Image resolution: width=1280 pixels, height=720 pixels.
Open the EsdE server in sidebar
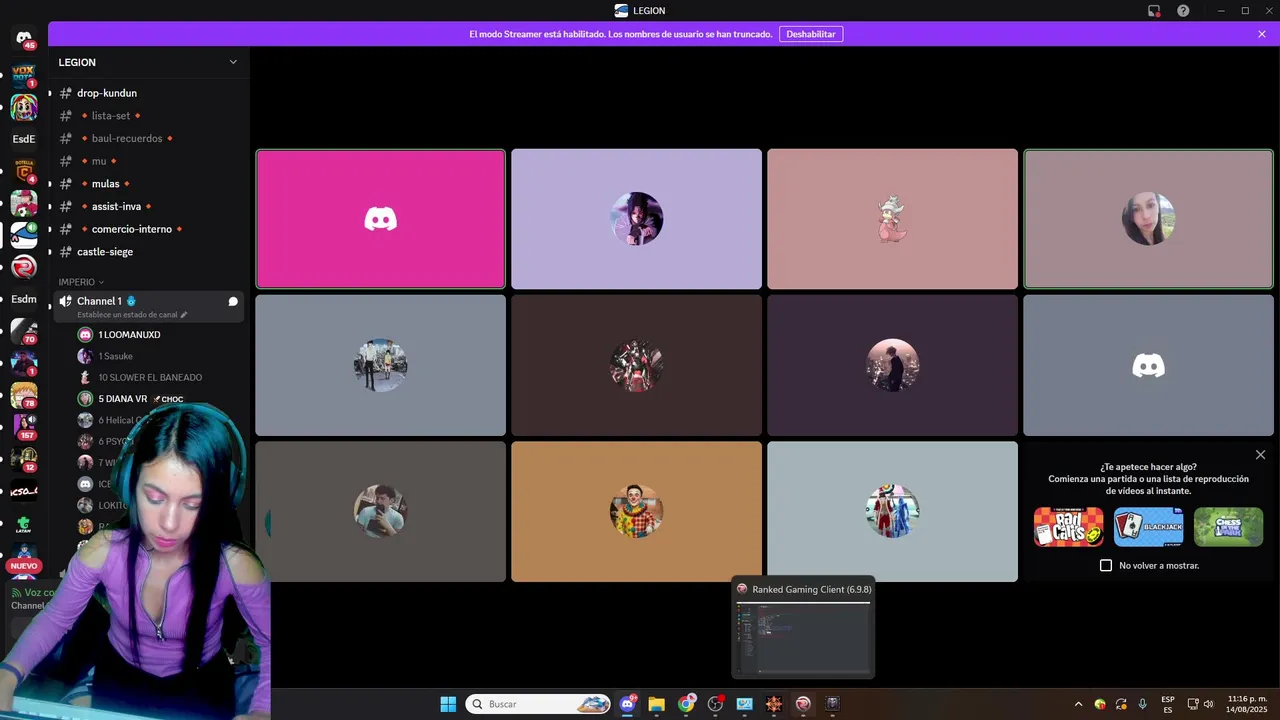24,139
